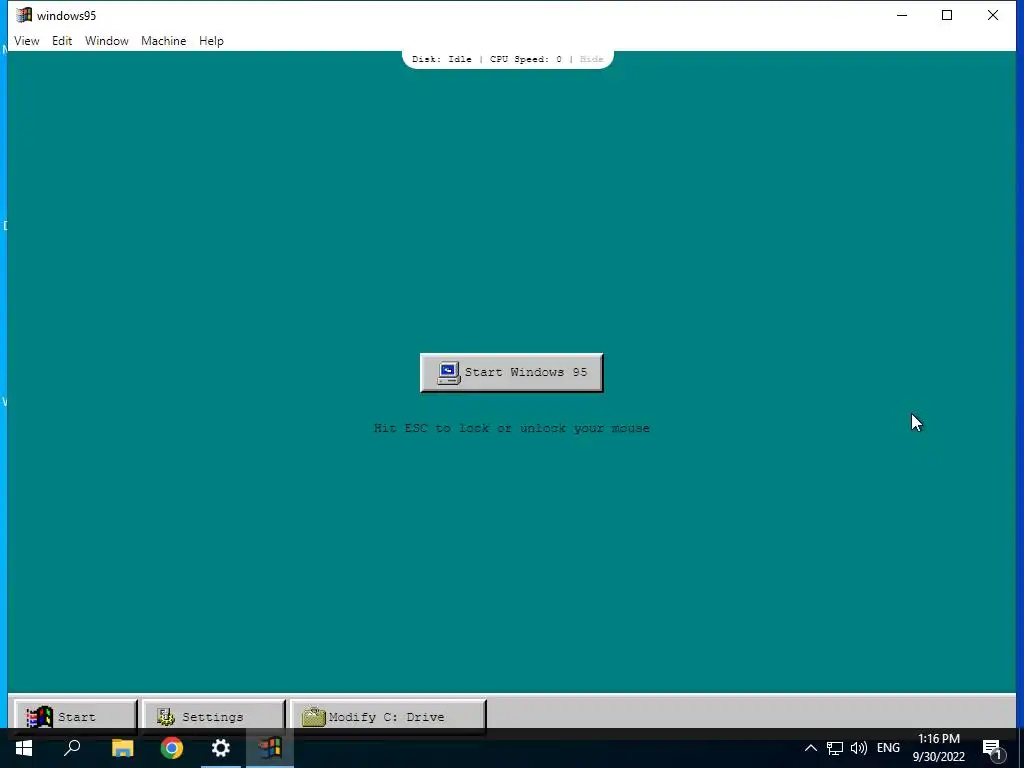The image size is (1024, 768).
Task: Click the Hide link in the status pill
Action: point(592,59)
